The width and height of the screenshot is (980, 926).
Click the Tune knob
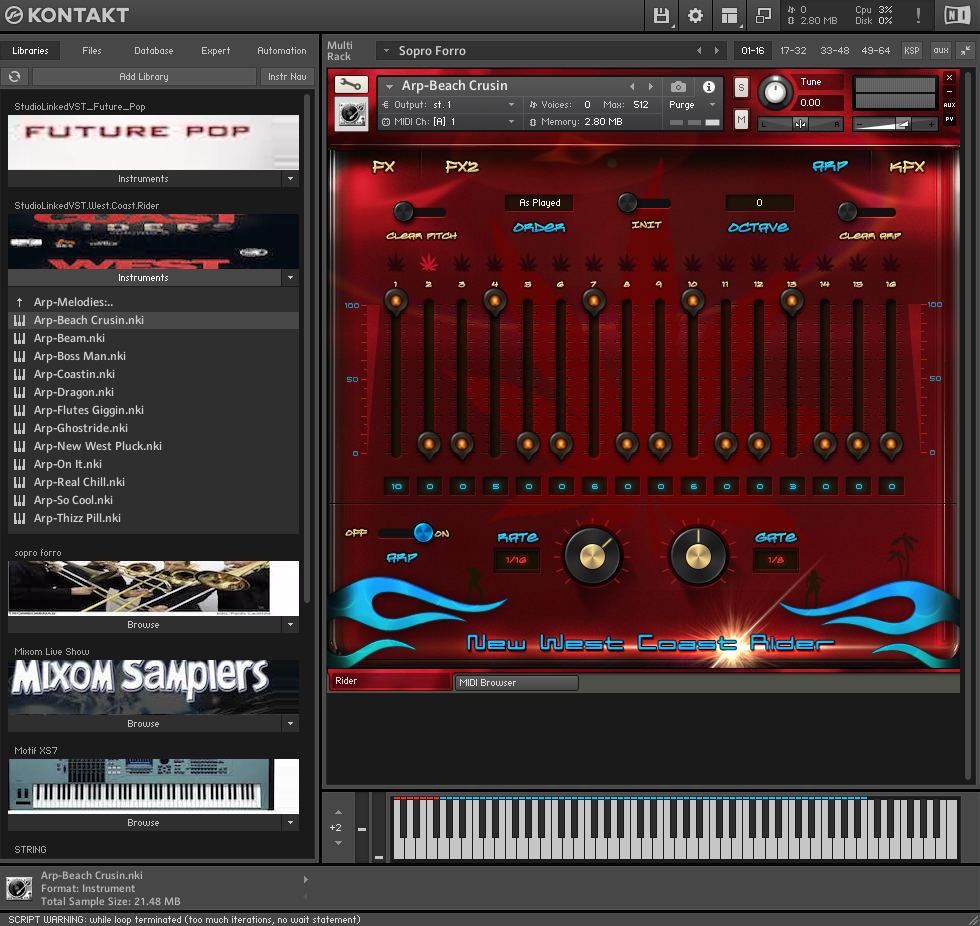tap(775, 92)
